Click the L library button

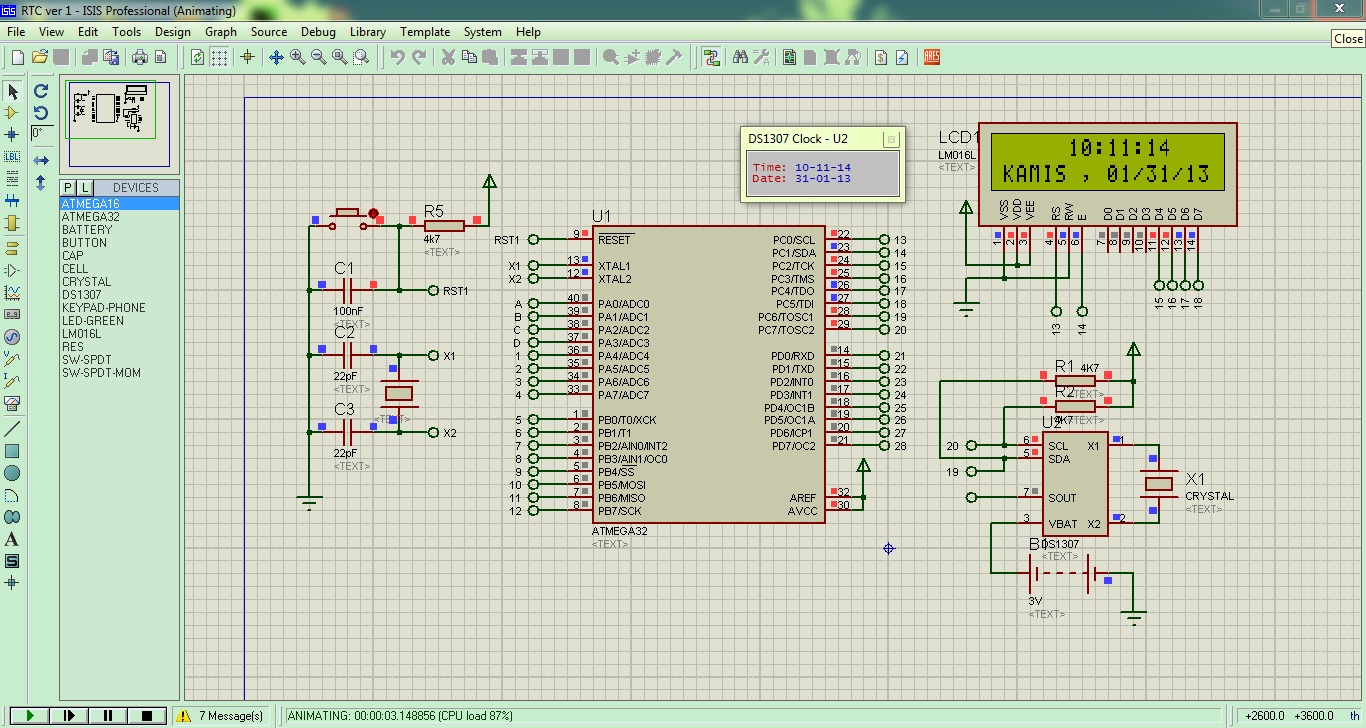(84, 188)
